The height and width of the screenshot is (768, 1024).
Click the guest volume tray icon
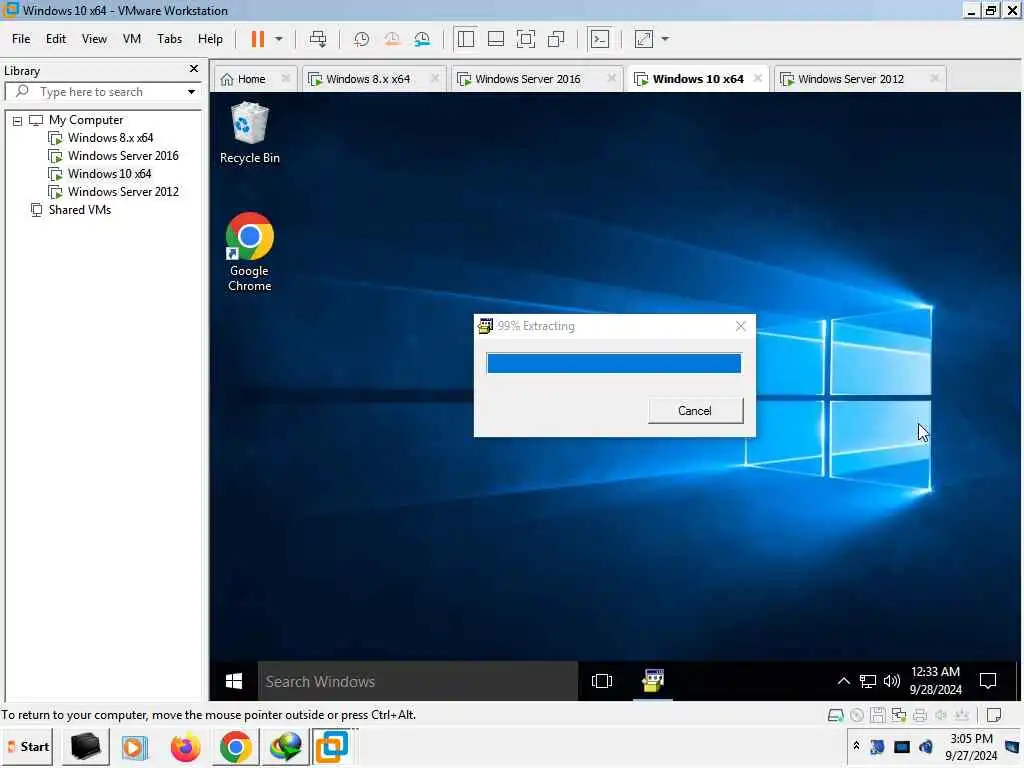[x=891, y=681]
